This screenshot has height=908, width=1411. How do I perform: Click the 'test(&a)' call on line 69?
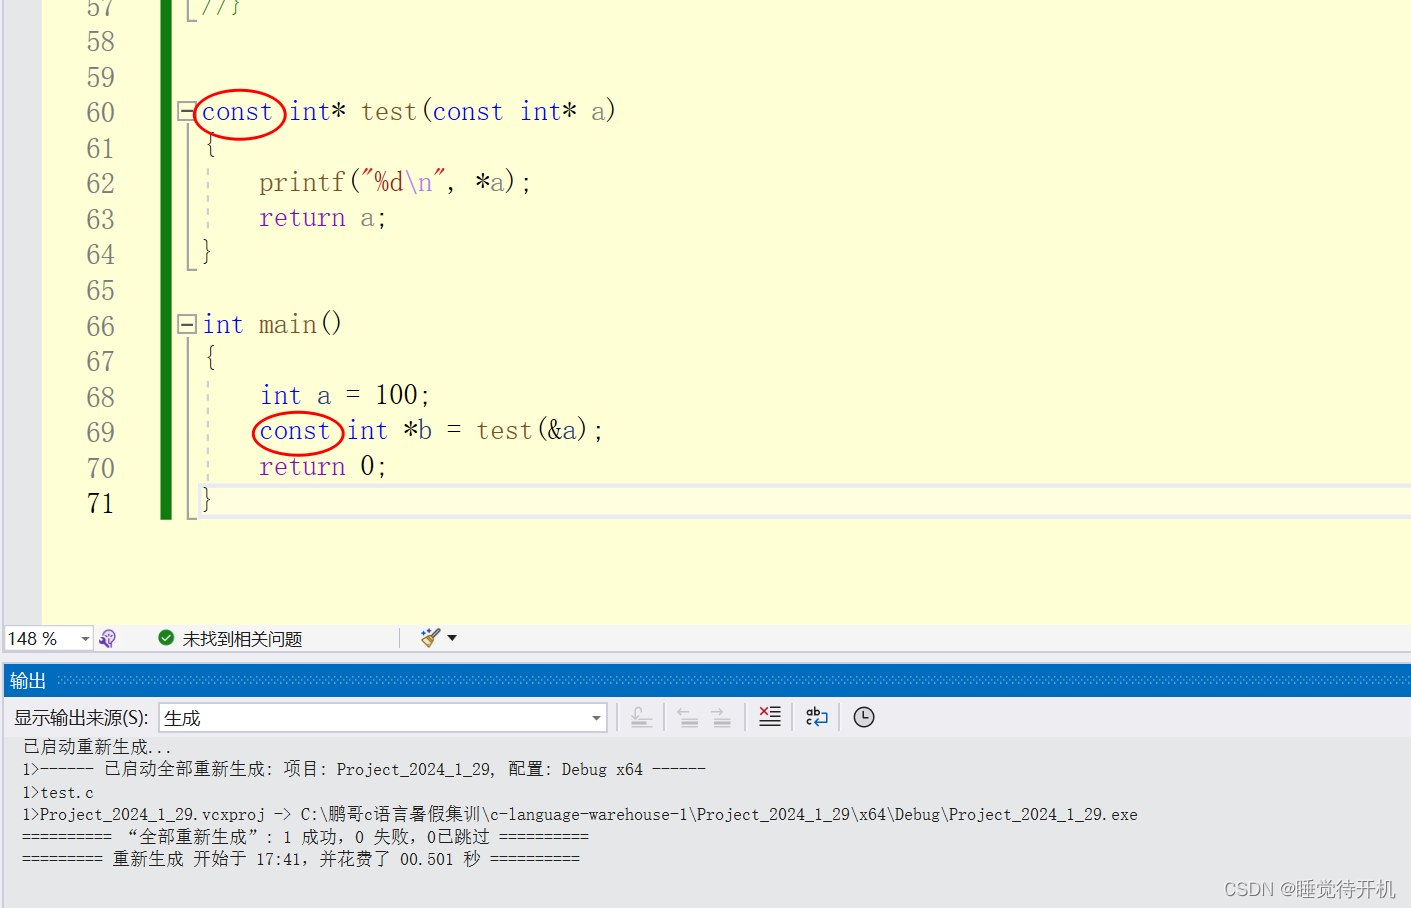(x=531, y=430)
